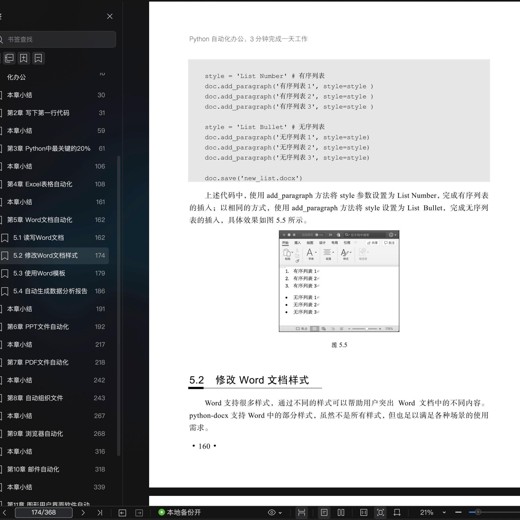Click the green local backup status icon
Viewport: 520px width, 520px height.
pos(162,512)
